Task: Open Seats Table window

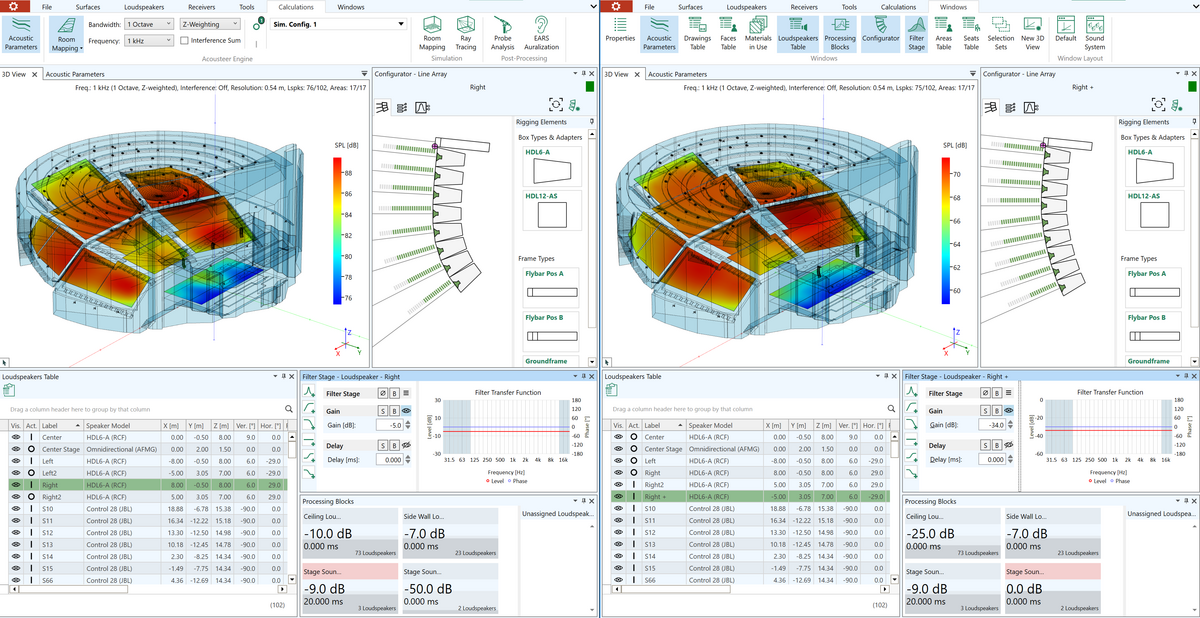Action: pyautogui.click(x=971, y=34)
